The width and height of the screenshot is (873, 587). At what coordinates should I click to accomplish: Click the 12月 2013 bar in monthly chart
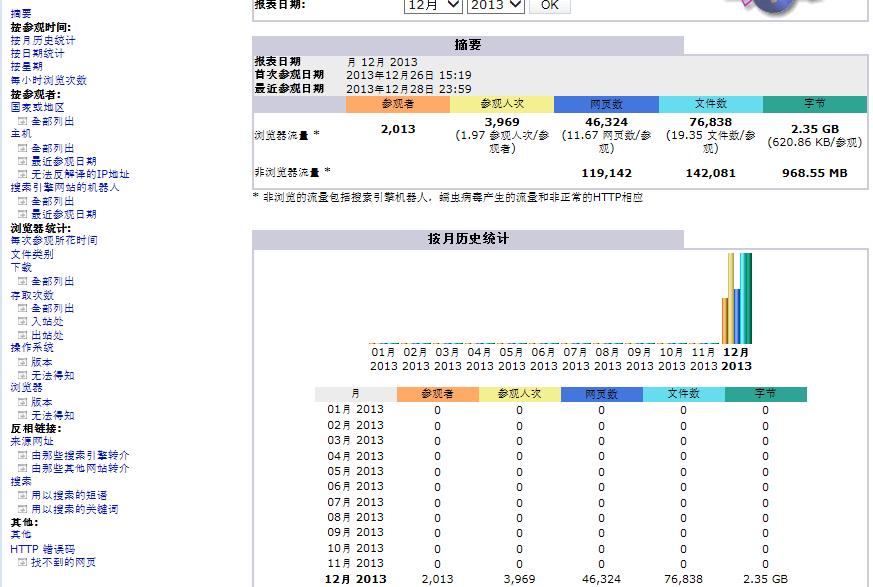tap(737, 298)
